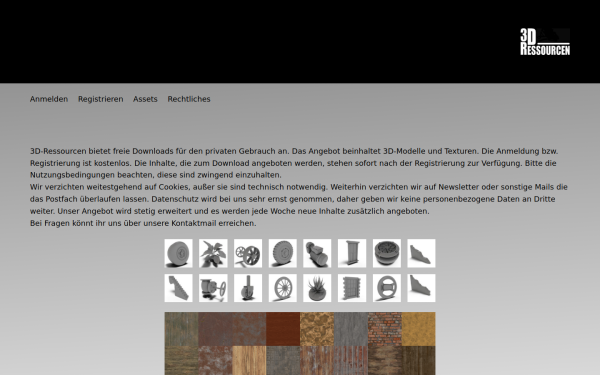Open the spiky potted plant thumbnail
This screenshot has width=600, height=375.
coord(317,288)
